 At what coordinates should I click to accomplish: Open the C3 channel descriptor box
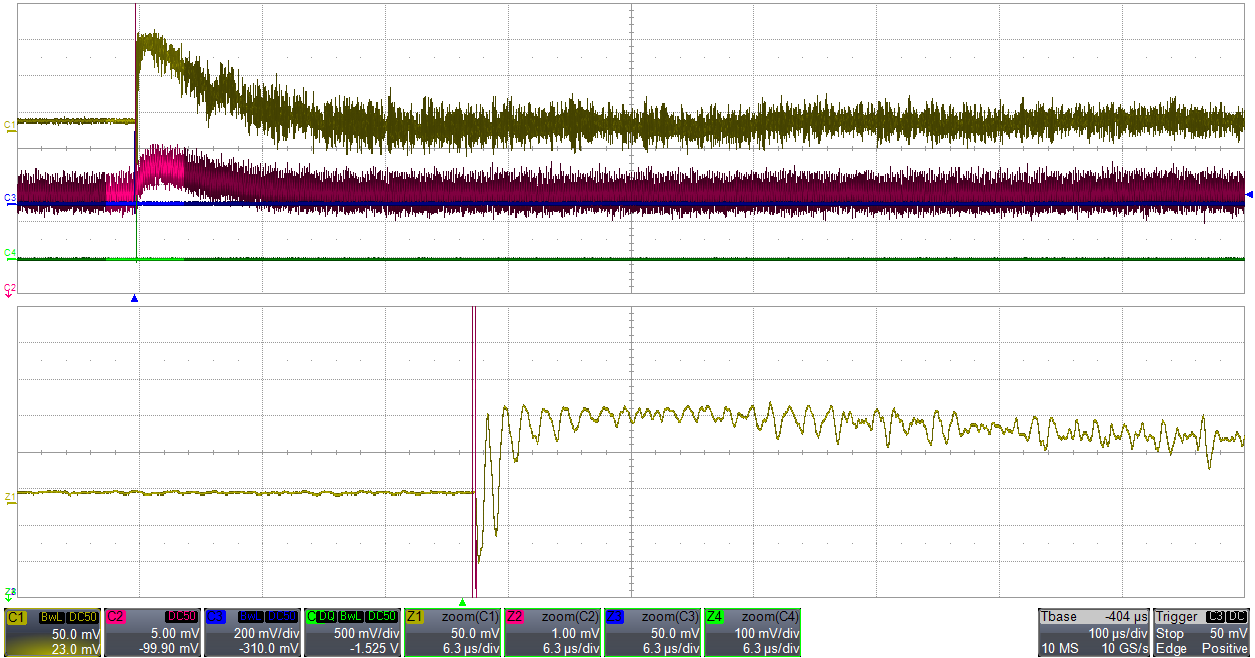pos(252,632)
